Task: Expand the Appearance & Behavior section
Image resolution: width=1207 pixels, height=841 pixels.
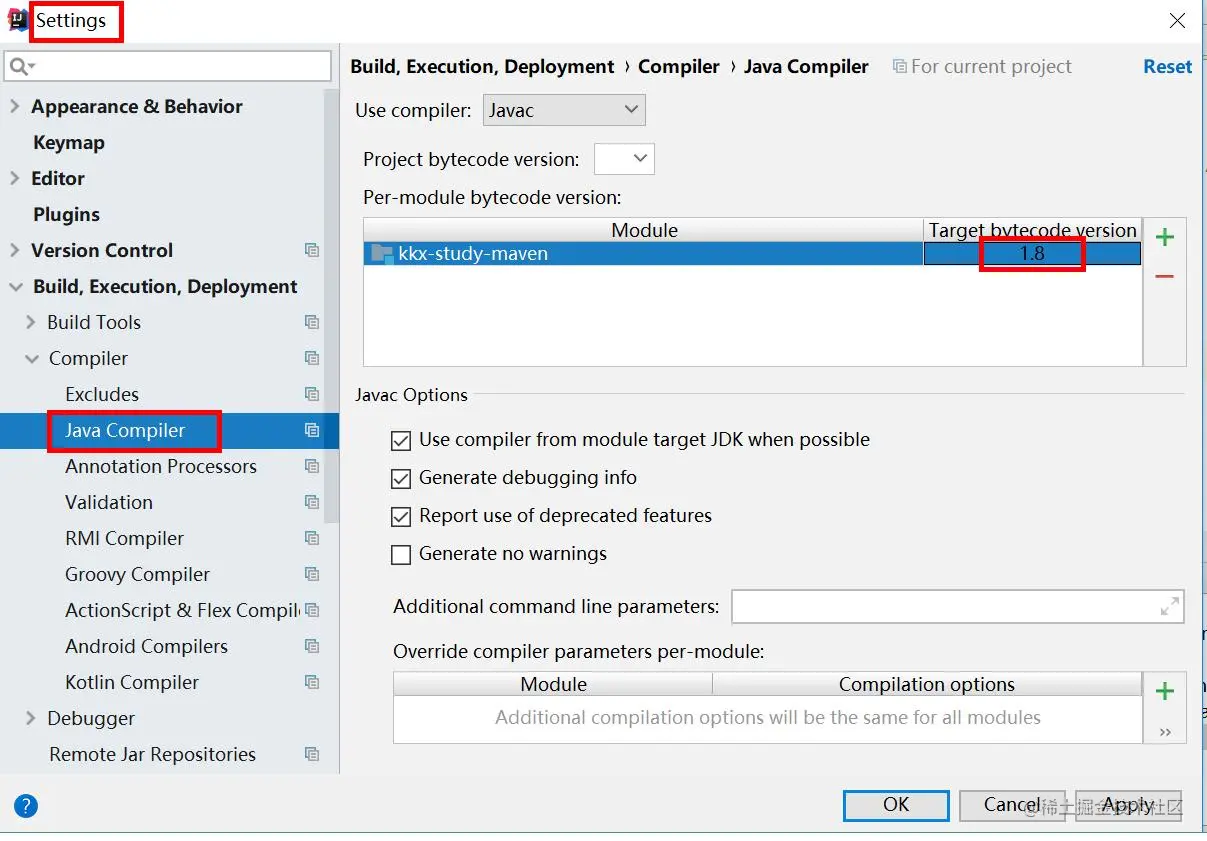Action: [14, 106]
